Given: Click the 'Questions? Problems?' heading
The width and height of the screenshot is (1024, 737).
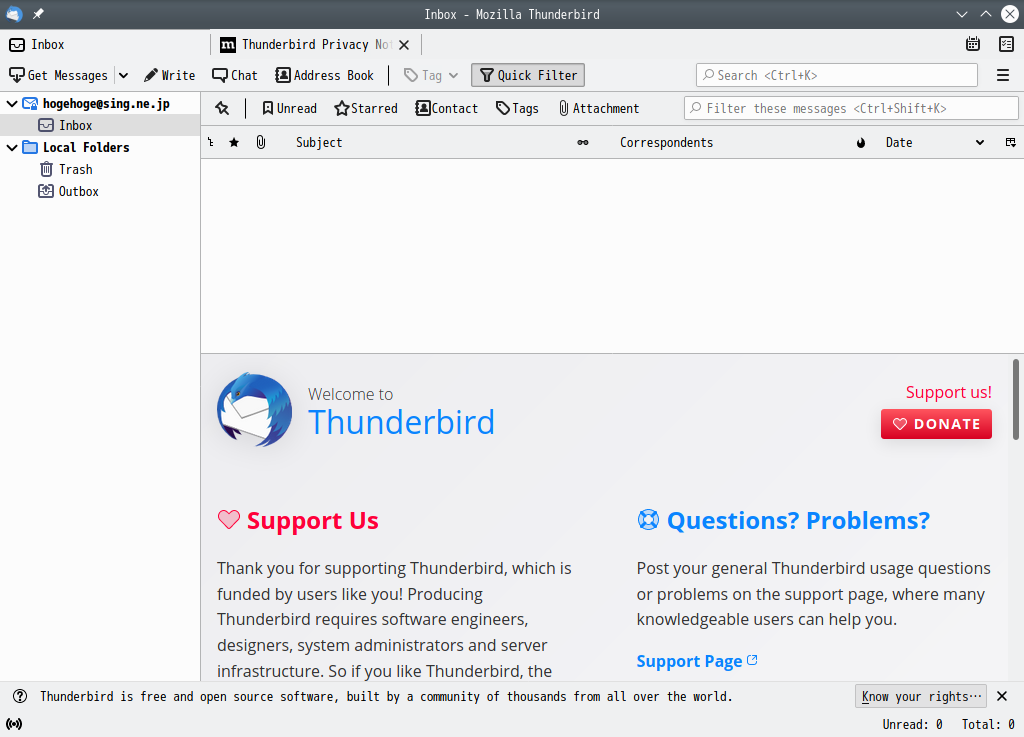Looking at the screenshot, I should [798, 521].
